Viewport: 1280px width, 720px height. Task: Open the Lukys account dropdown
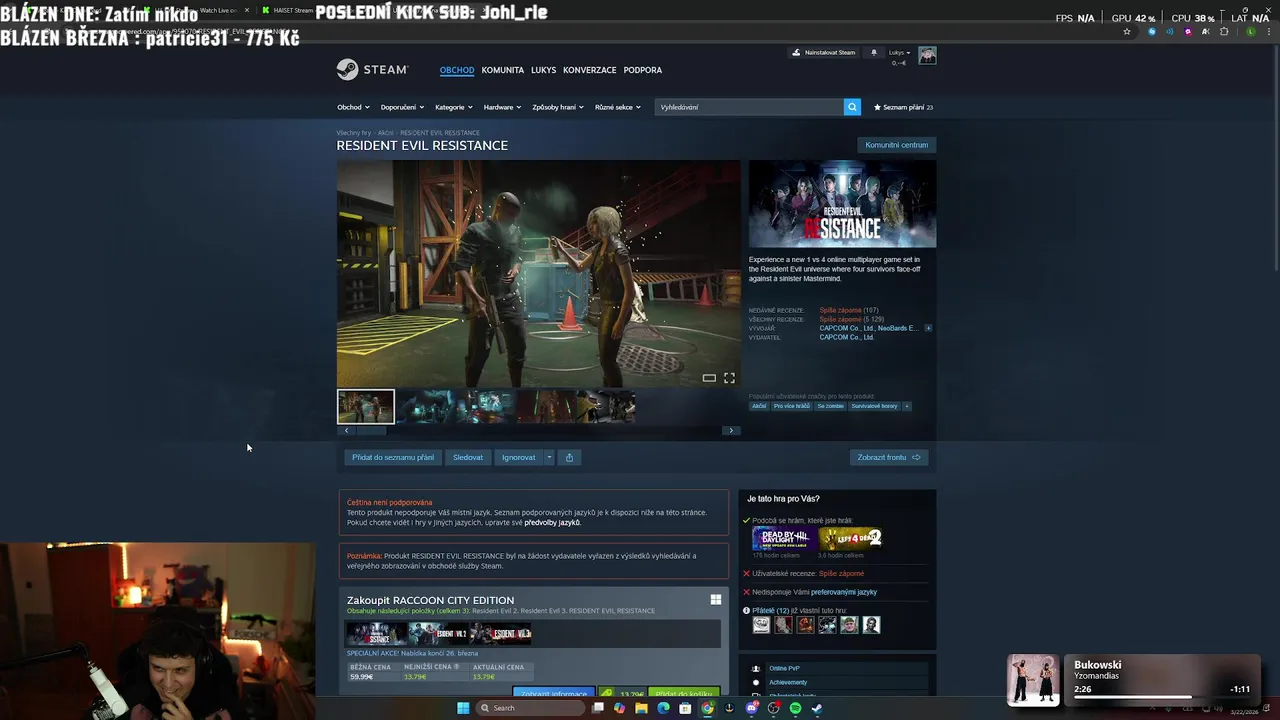(x=899, y=52)
